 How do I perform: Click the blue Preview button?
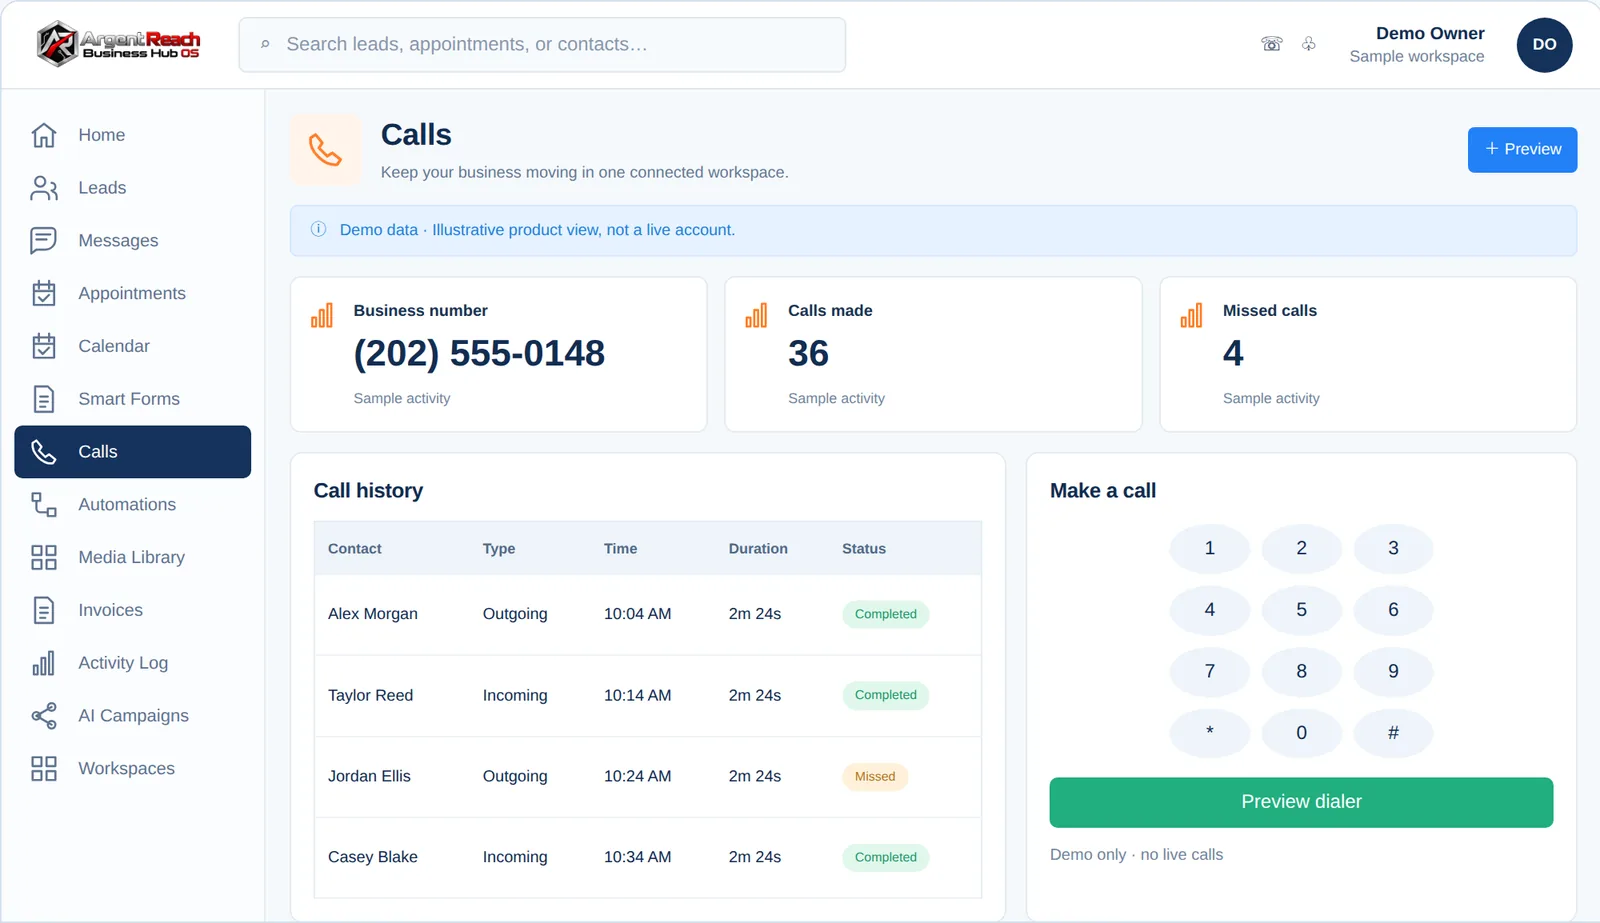1522,150
